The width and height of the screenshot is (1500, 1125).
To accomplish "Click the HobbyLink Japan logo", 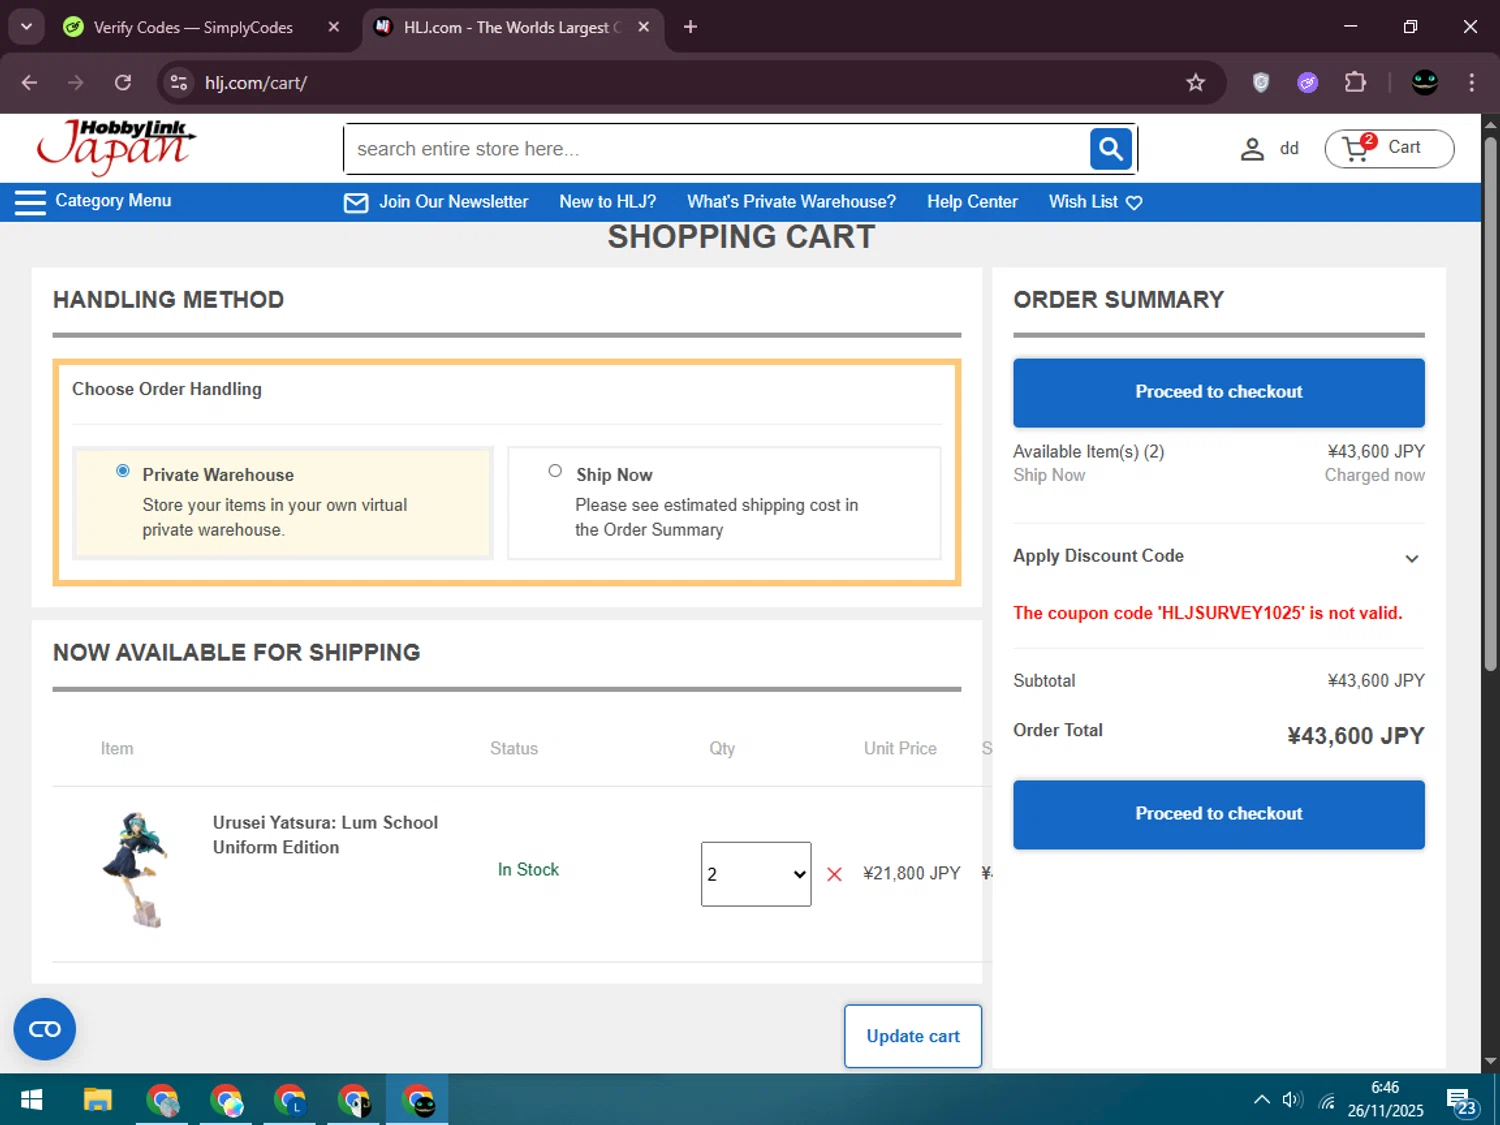I will pos(116,148).
